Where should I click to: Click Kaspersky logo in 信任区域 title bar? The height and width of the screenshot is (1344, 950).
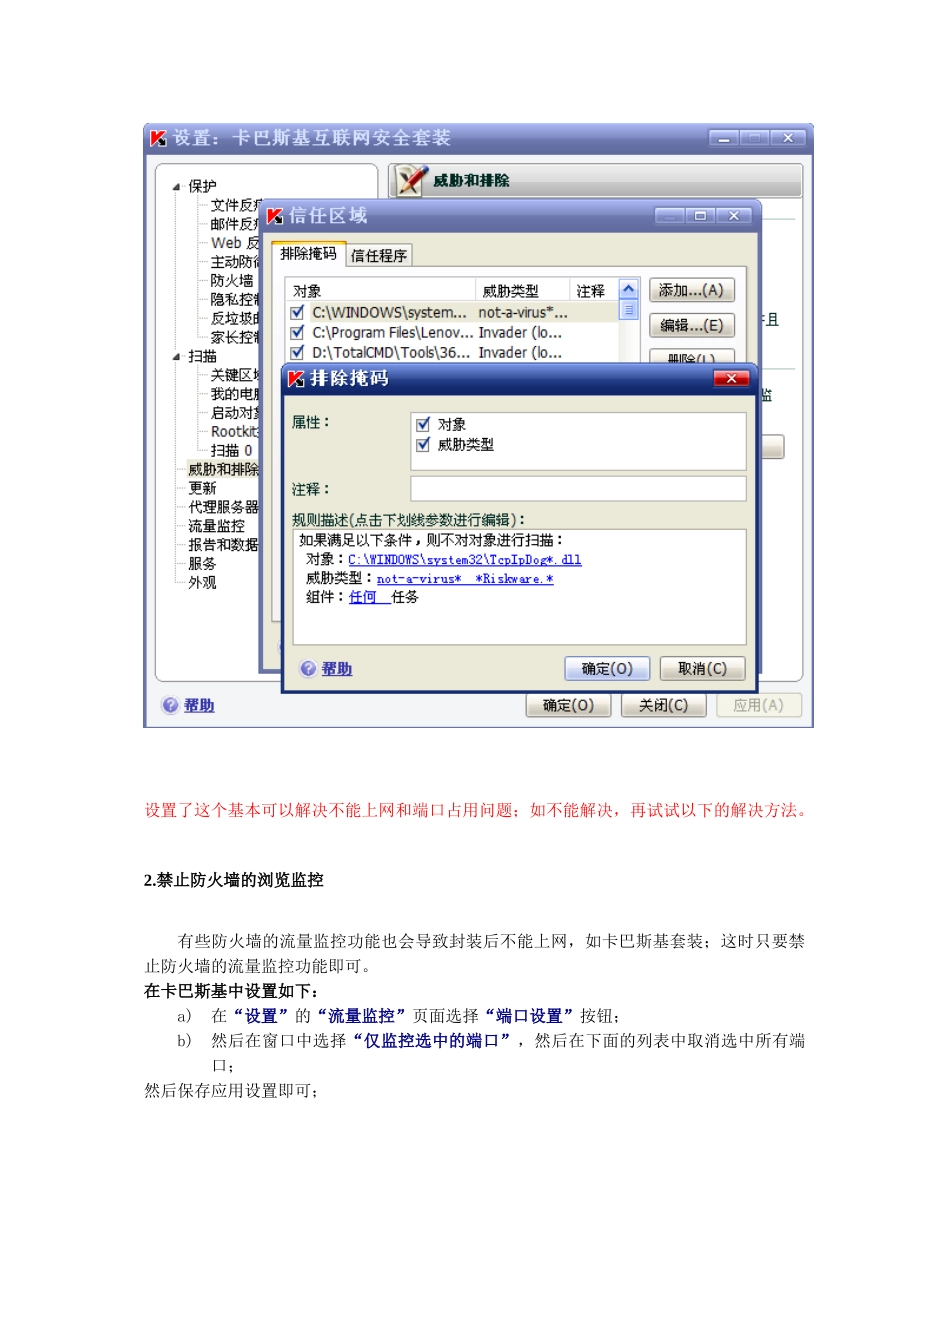pos(275,216)
